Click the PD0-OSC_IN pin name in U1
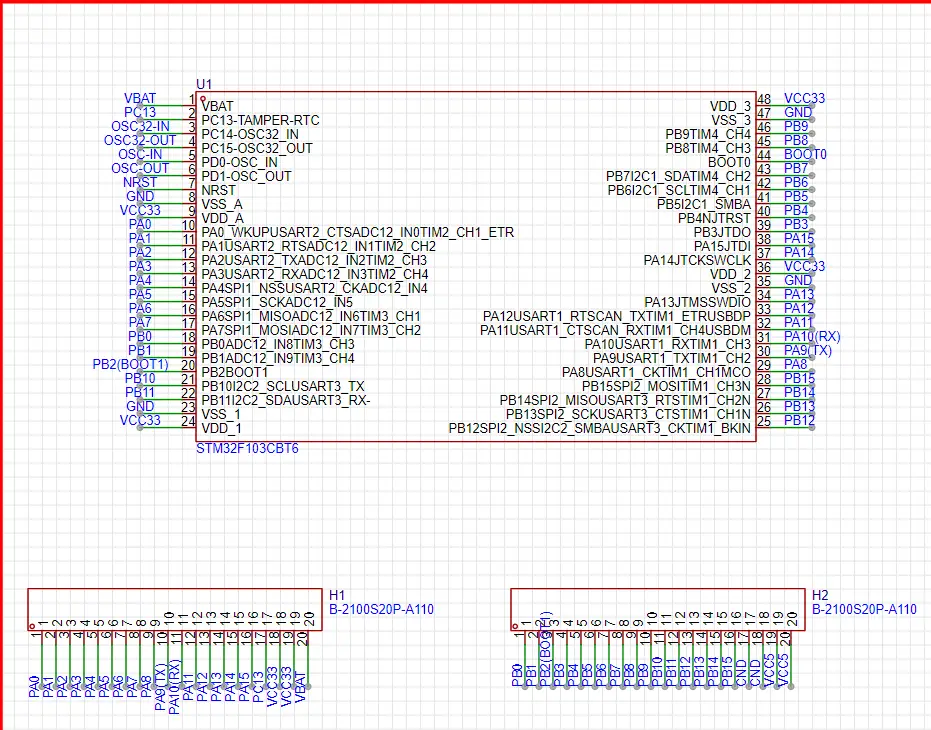Viewport: 931px width, 730px height. pyautogui.click(x=240, y=162)
